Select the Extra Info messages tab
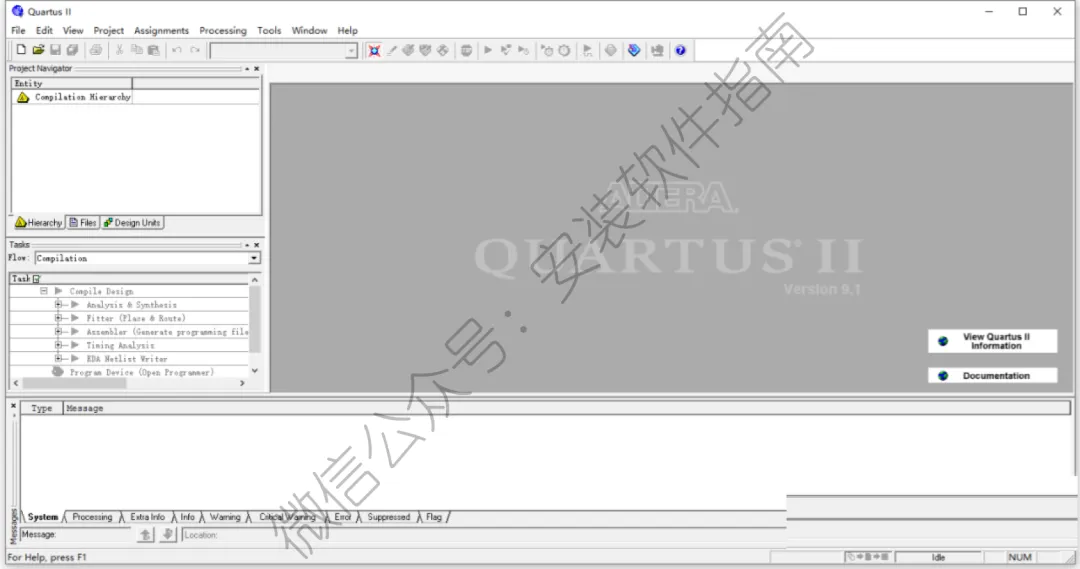The height and width of the screenshot is (569, 1080). [x=147, y=517]
